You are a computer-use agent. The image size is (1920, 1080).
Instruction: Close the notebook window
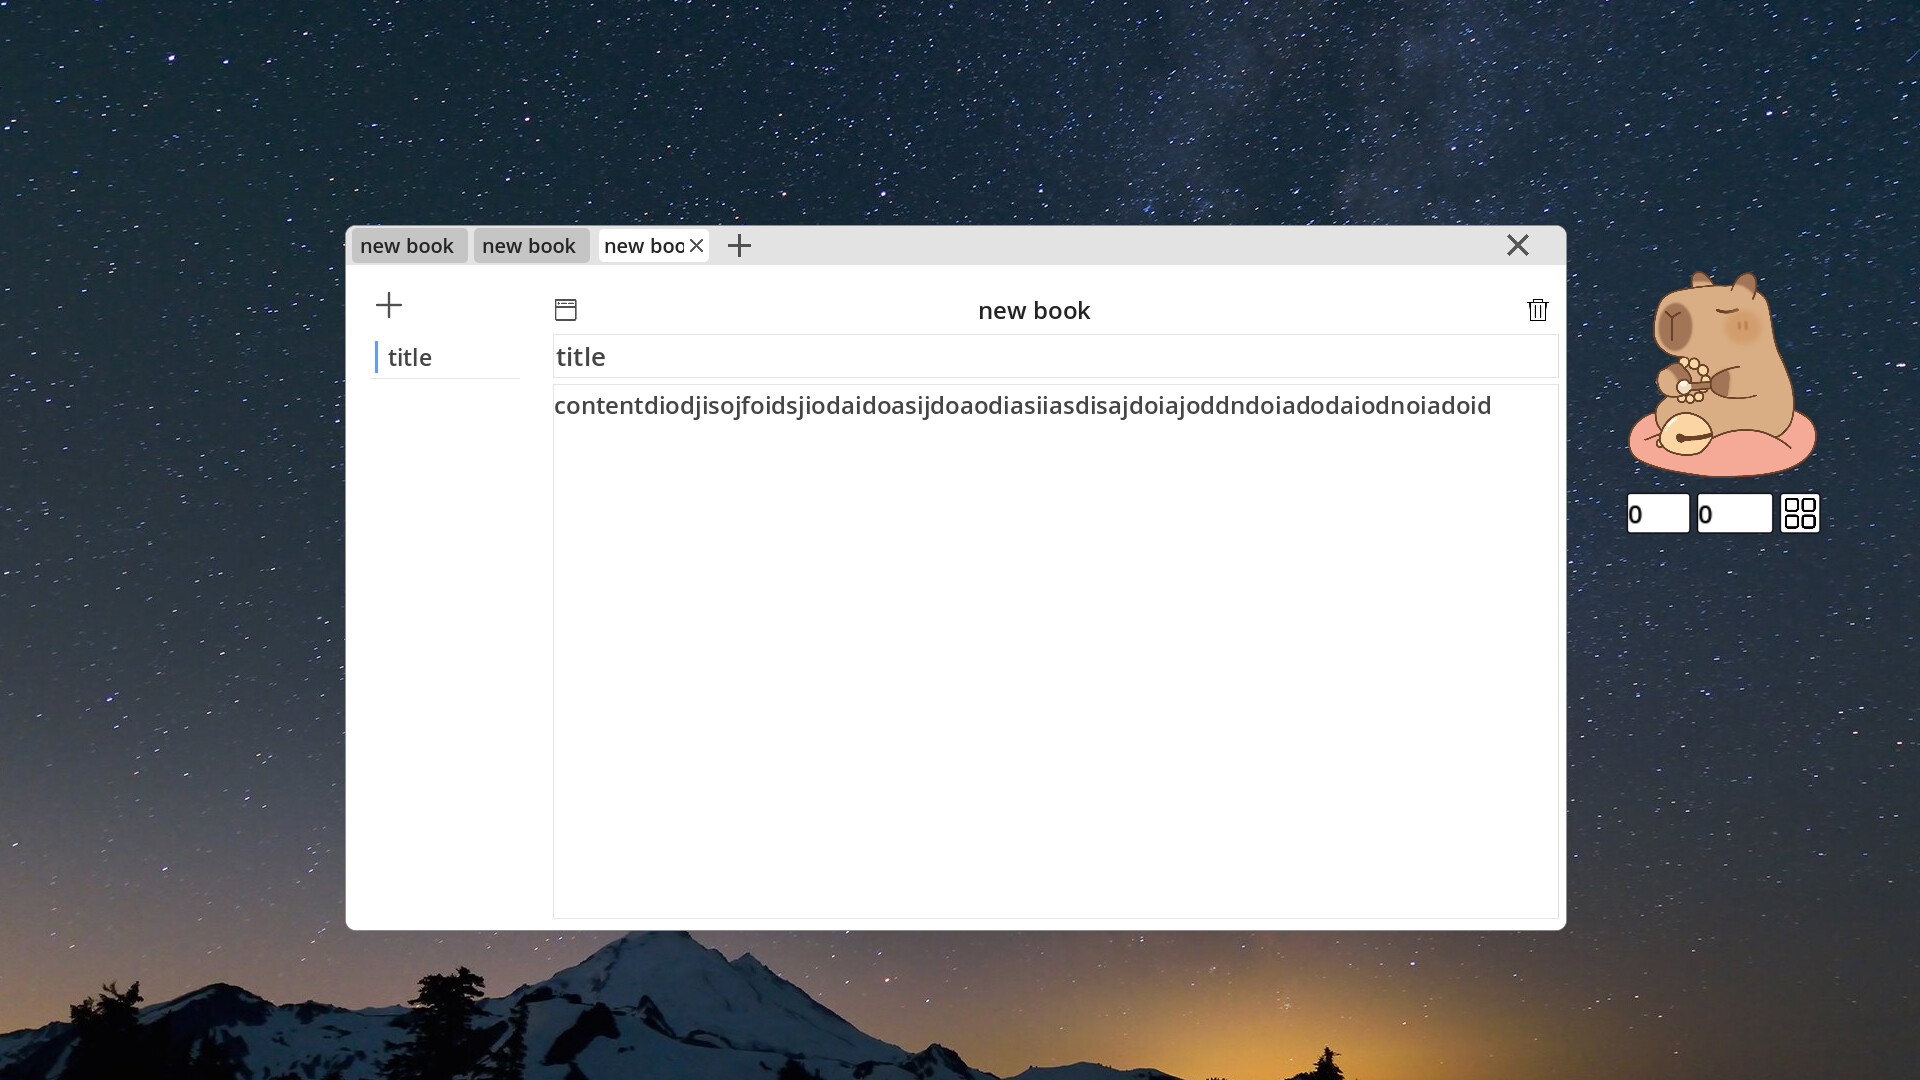point(1517,246)
